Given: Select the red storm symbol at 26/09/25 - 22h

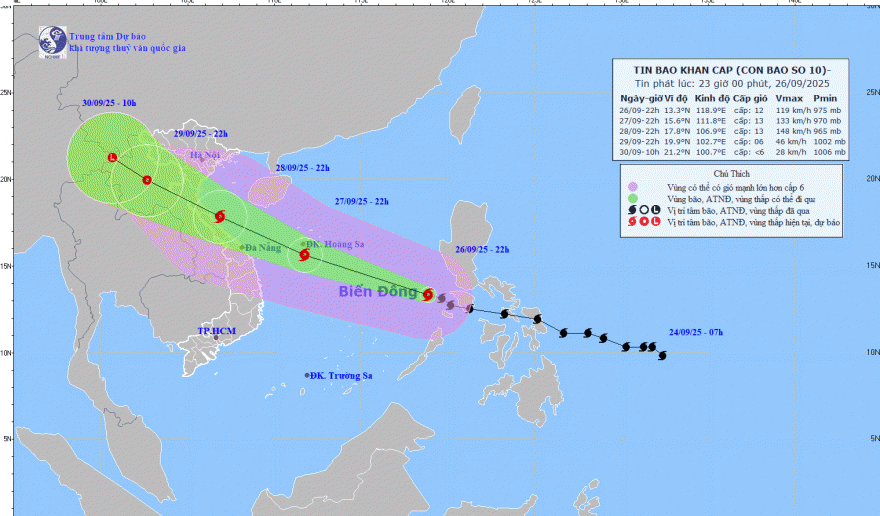Looking at the screenshot, I should pos(428,295).
